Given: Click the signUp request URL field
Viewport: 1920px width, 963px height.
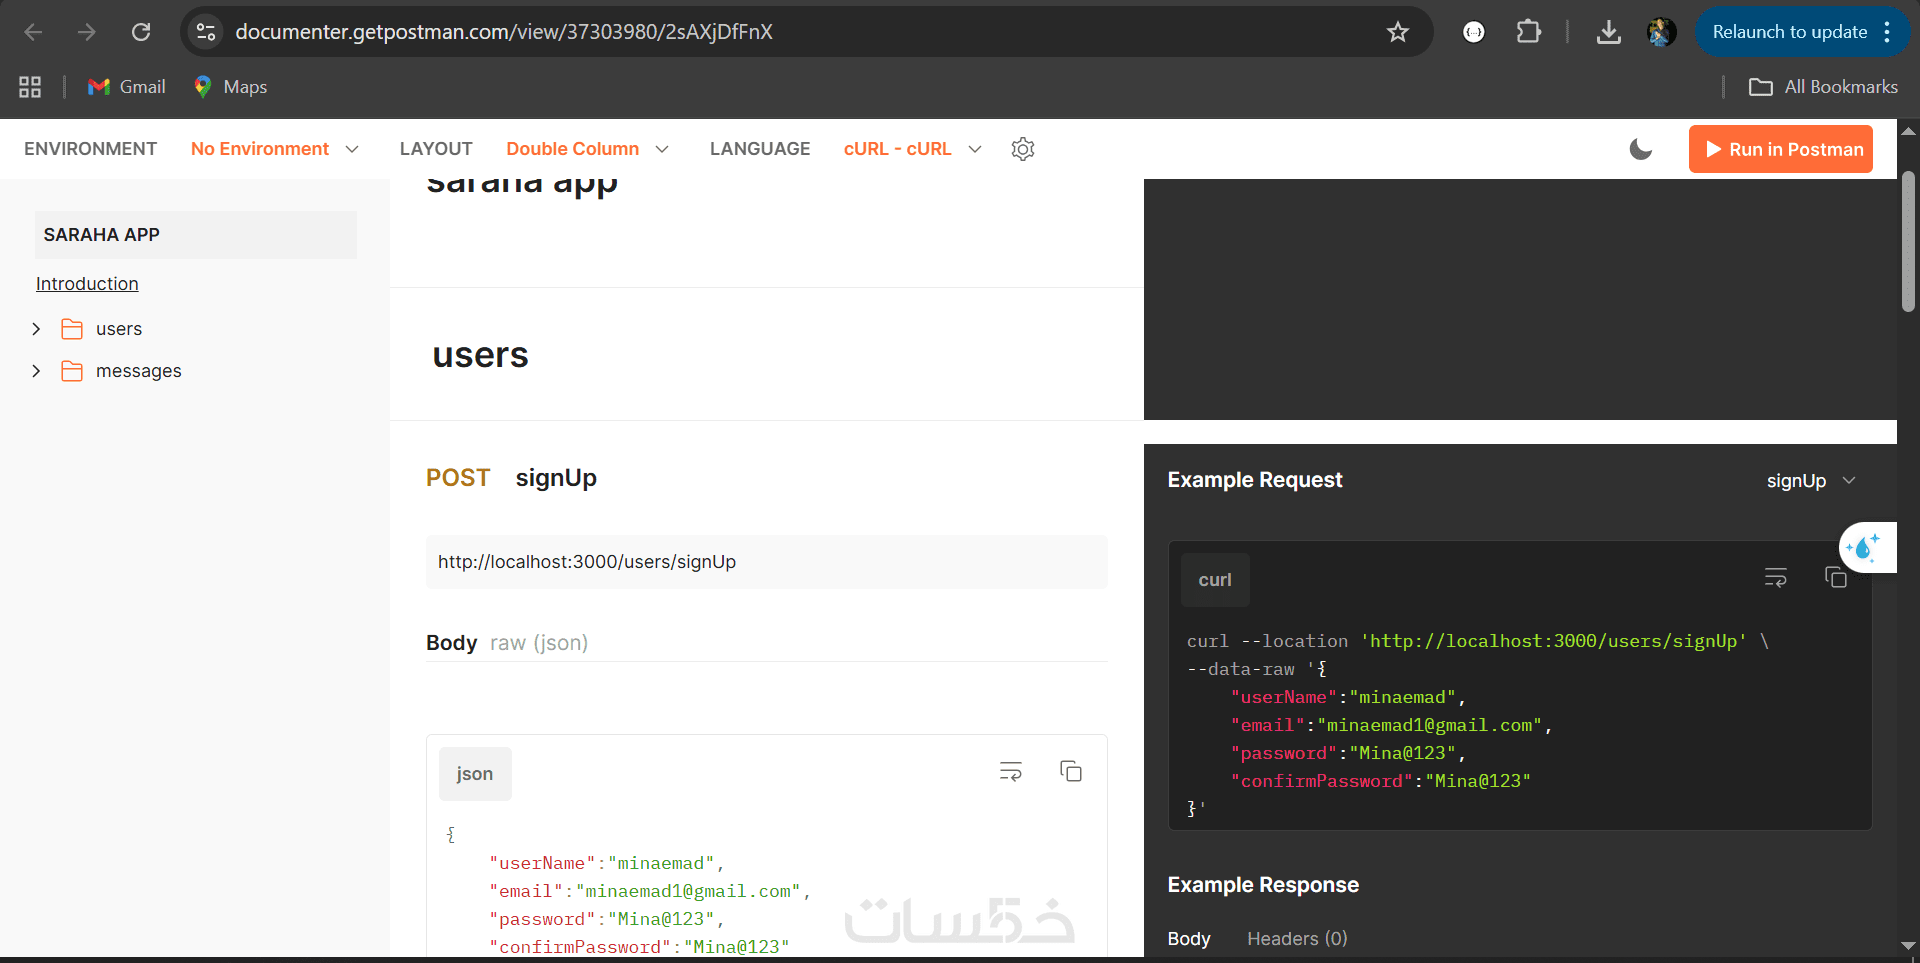Looking at the screenshot, I should click(x=767, y=562).
